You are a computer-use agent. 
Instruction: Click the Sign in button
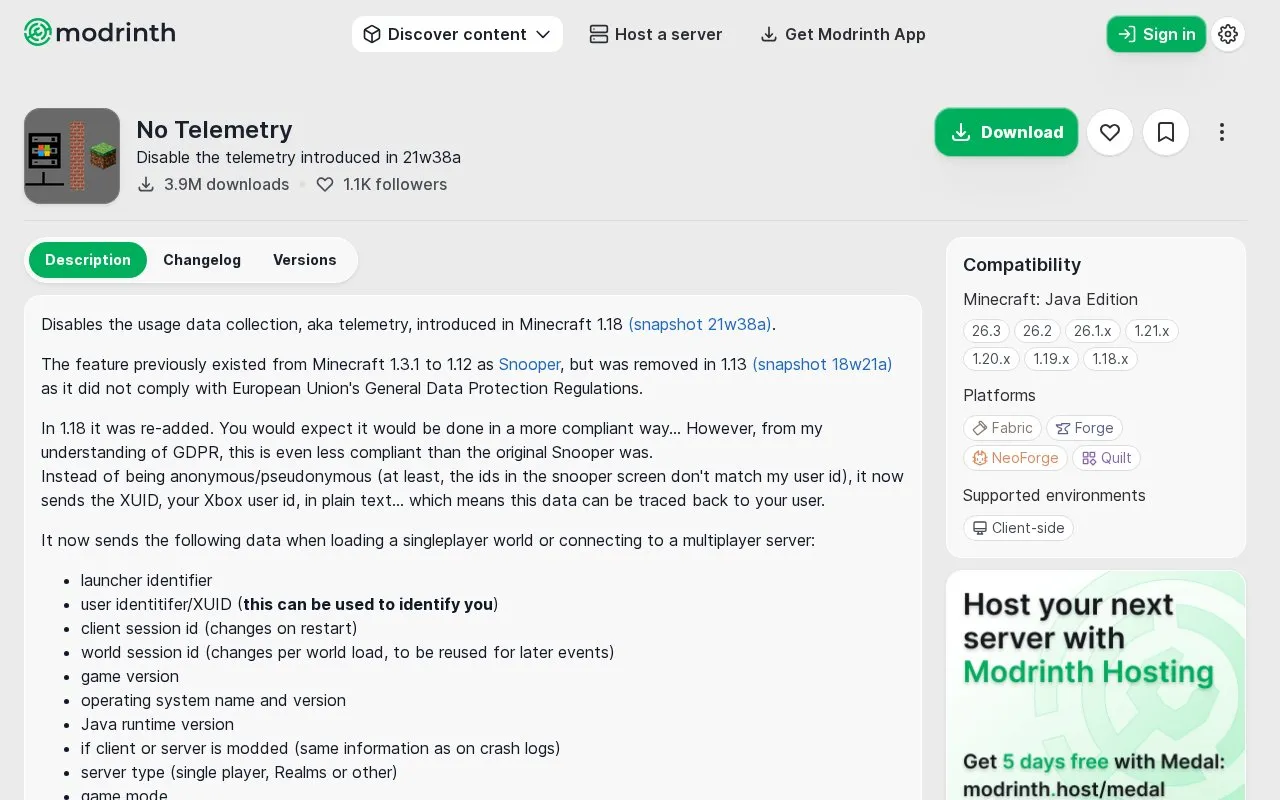[x=1156, y=34]
